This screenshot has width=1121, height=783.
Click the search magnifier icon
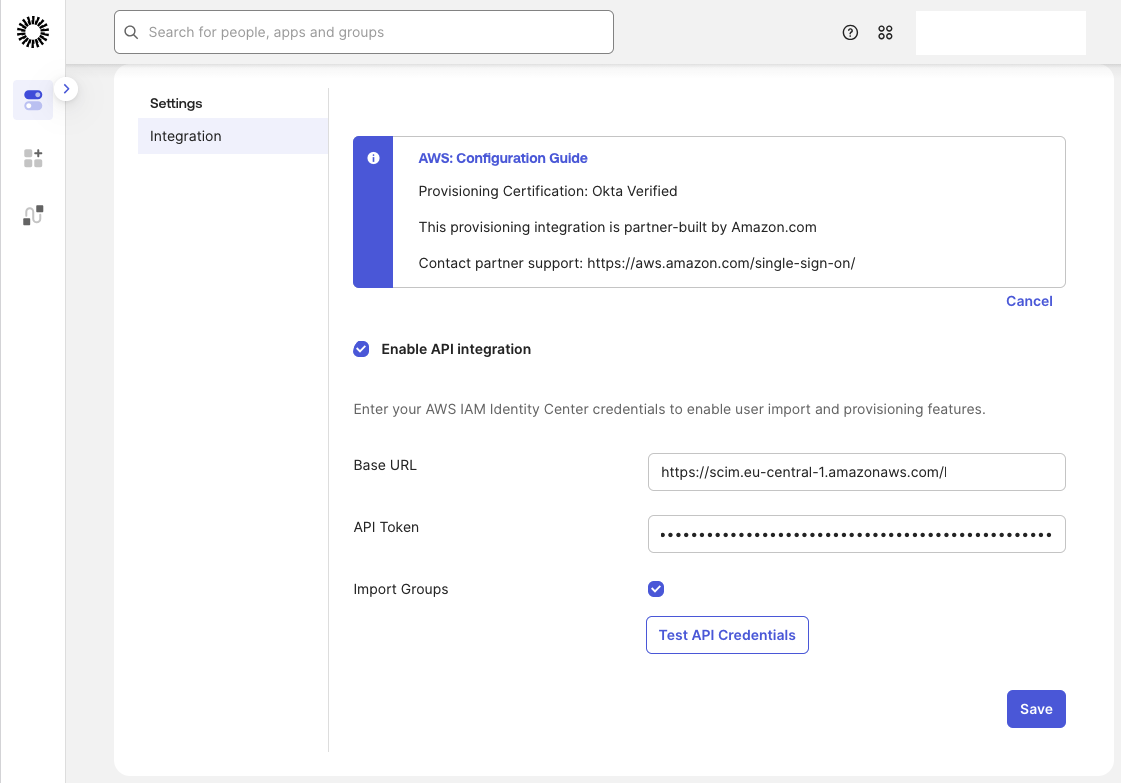(x=131, y=32)
